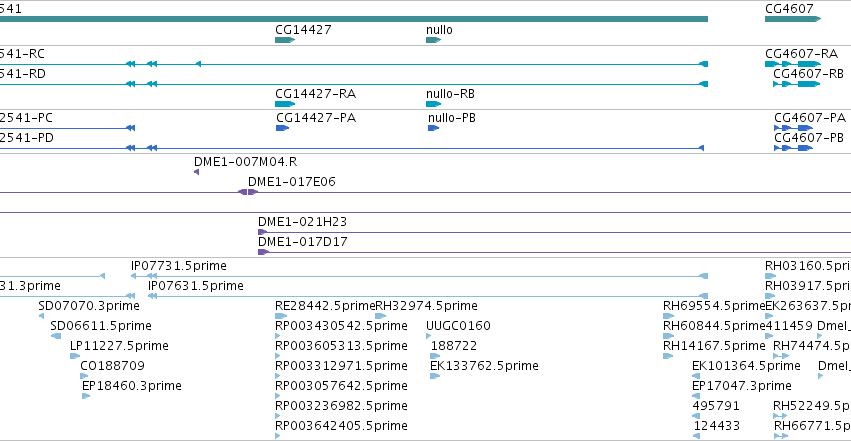Select the SD06611.5prime arrow glyph

point(56,336)
